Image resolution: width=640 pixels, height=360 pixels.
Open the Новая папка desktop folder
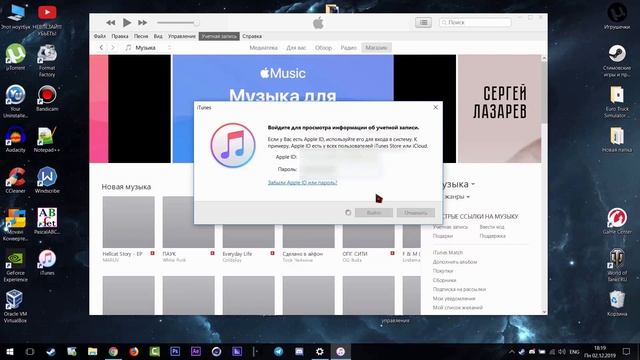pyautogui.click(x=617, y=139)
